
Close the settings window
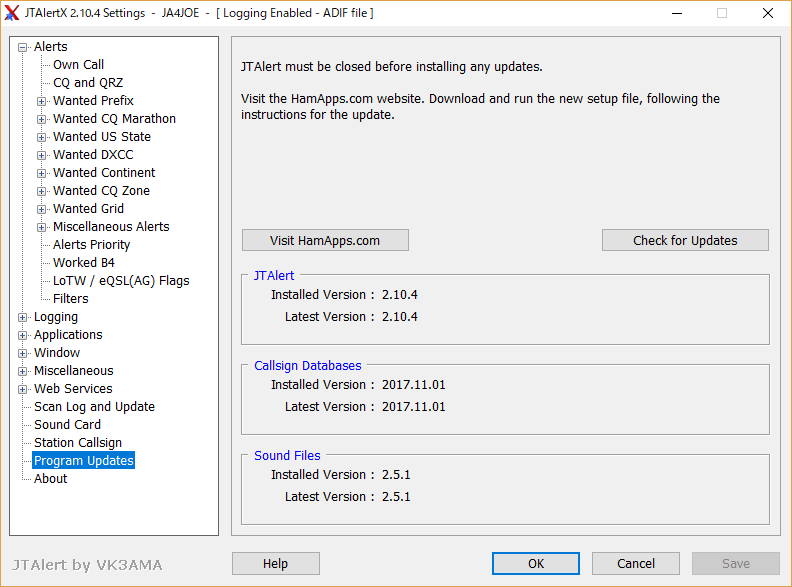click(768, 13)
